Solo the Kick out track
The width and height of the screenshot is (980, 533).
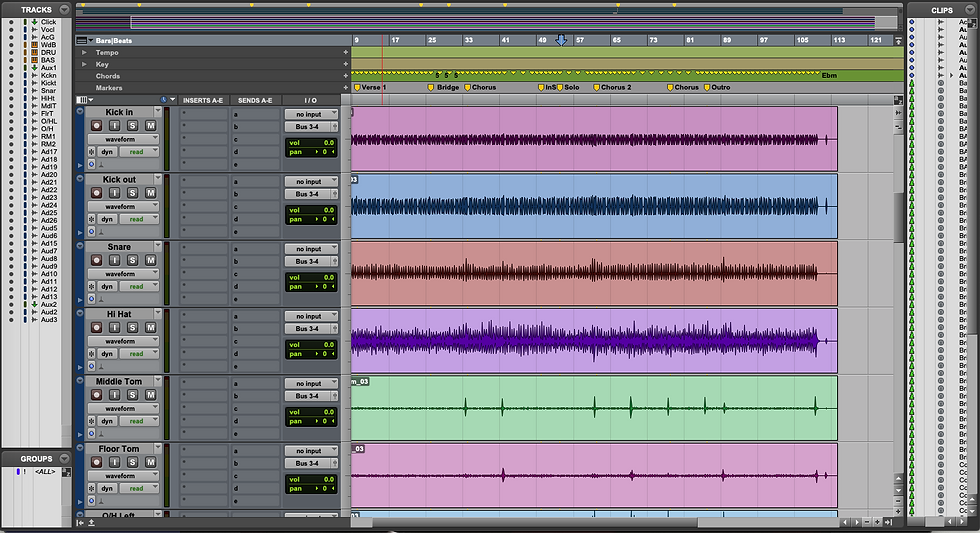coord(132,193)
